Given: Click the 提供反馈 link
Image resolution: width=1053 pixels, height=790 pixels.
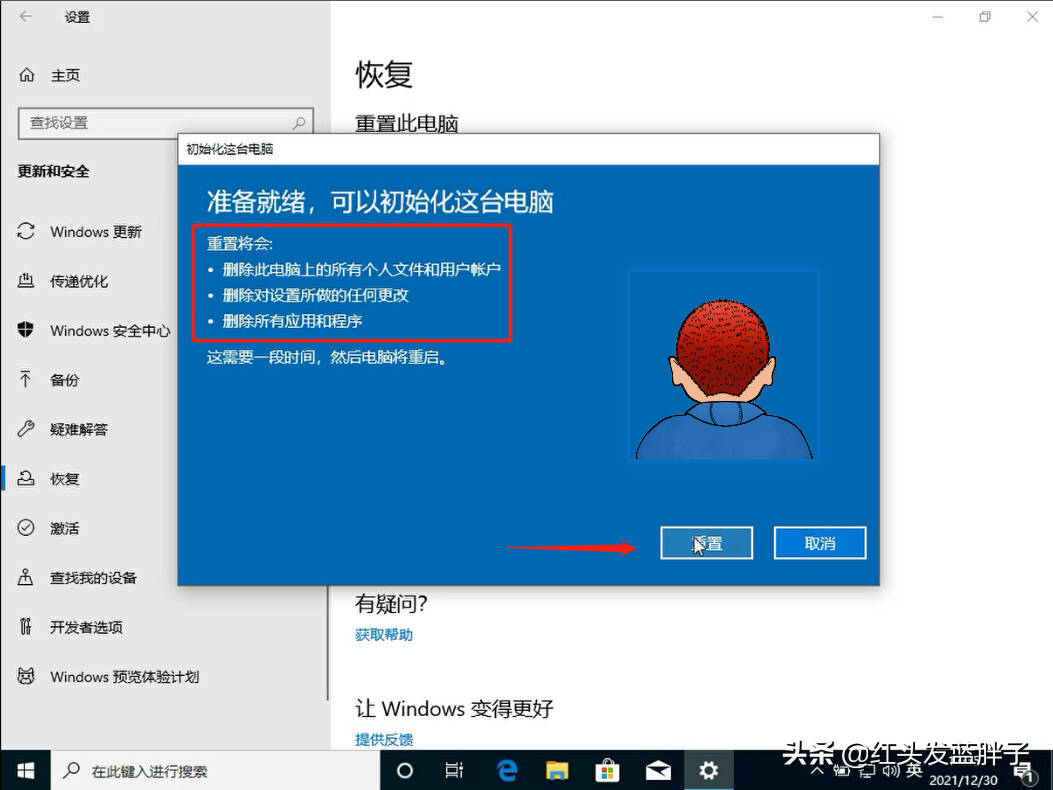Looking at the screenshot, I should pos(383,740).
